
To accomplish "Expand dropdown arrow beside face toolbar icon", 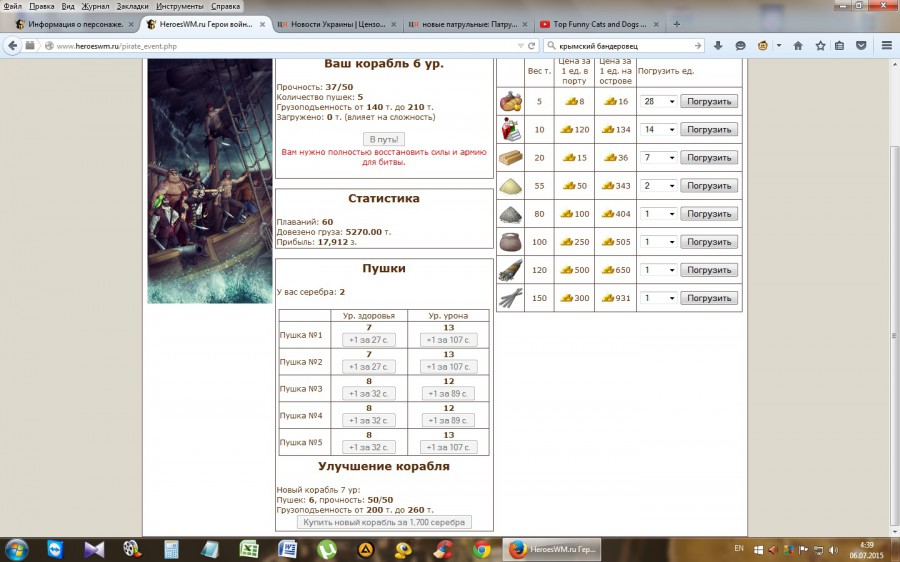I will coord(779,46).
